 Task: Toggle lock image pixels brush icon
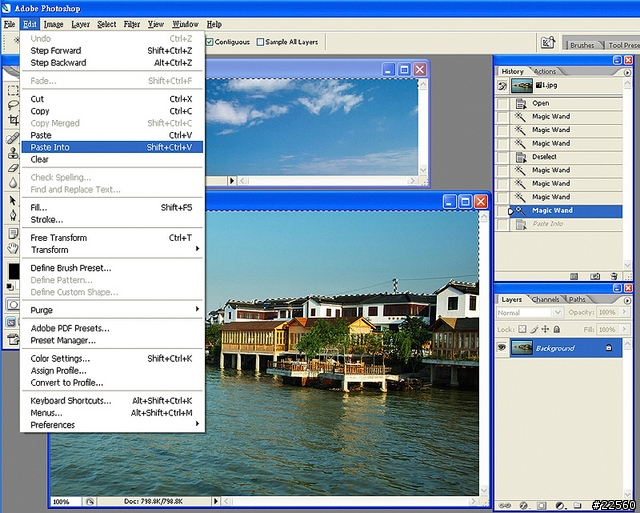click(x=534, y=329)
